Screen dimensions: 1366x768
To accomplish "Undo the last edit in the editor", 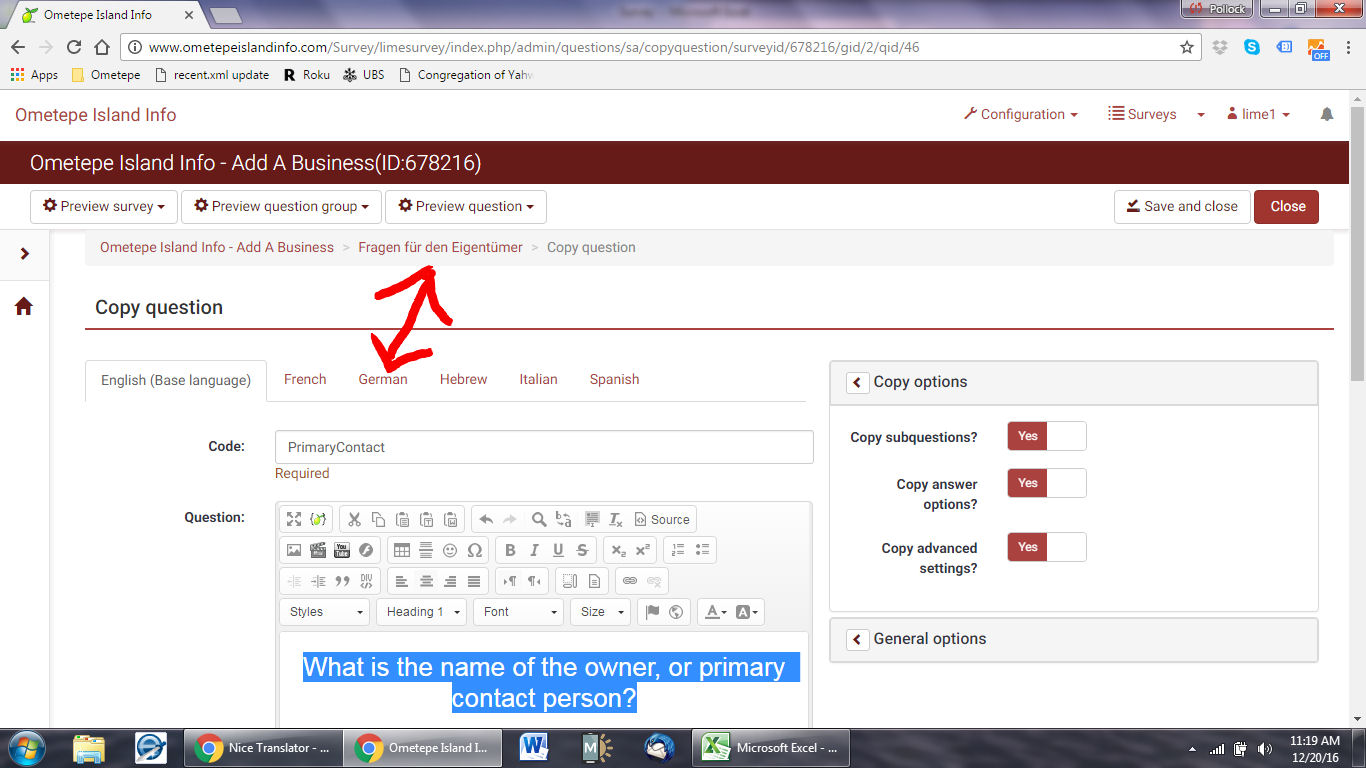I will 486,519.
